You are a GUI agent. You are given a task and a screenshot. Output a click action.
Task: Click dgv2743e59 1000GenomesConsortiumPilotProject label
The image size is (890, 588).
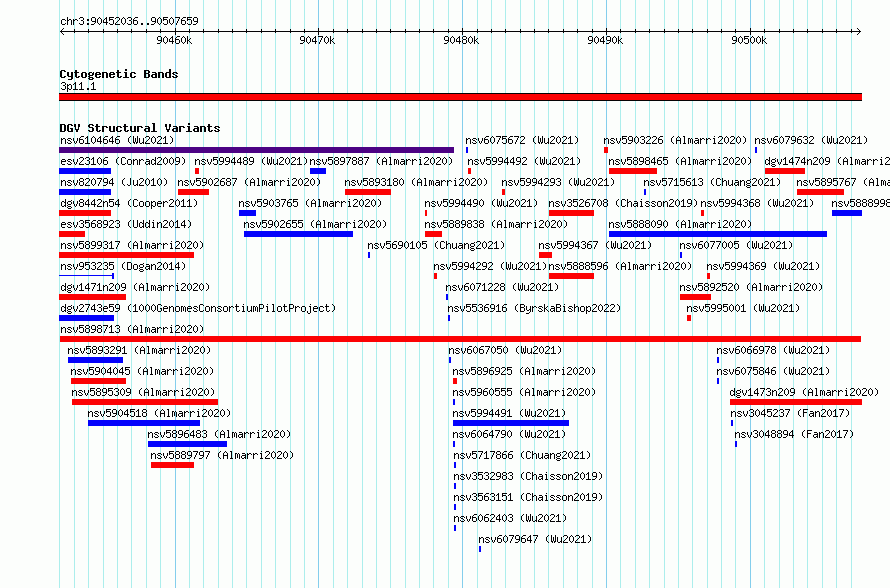pos(198,308)
